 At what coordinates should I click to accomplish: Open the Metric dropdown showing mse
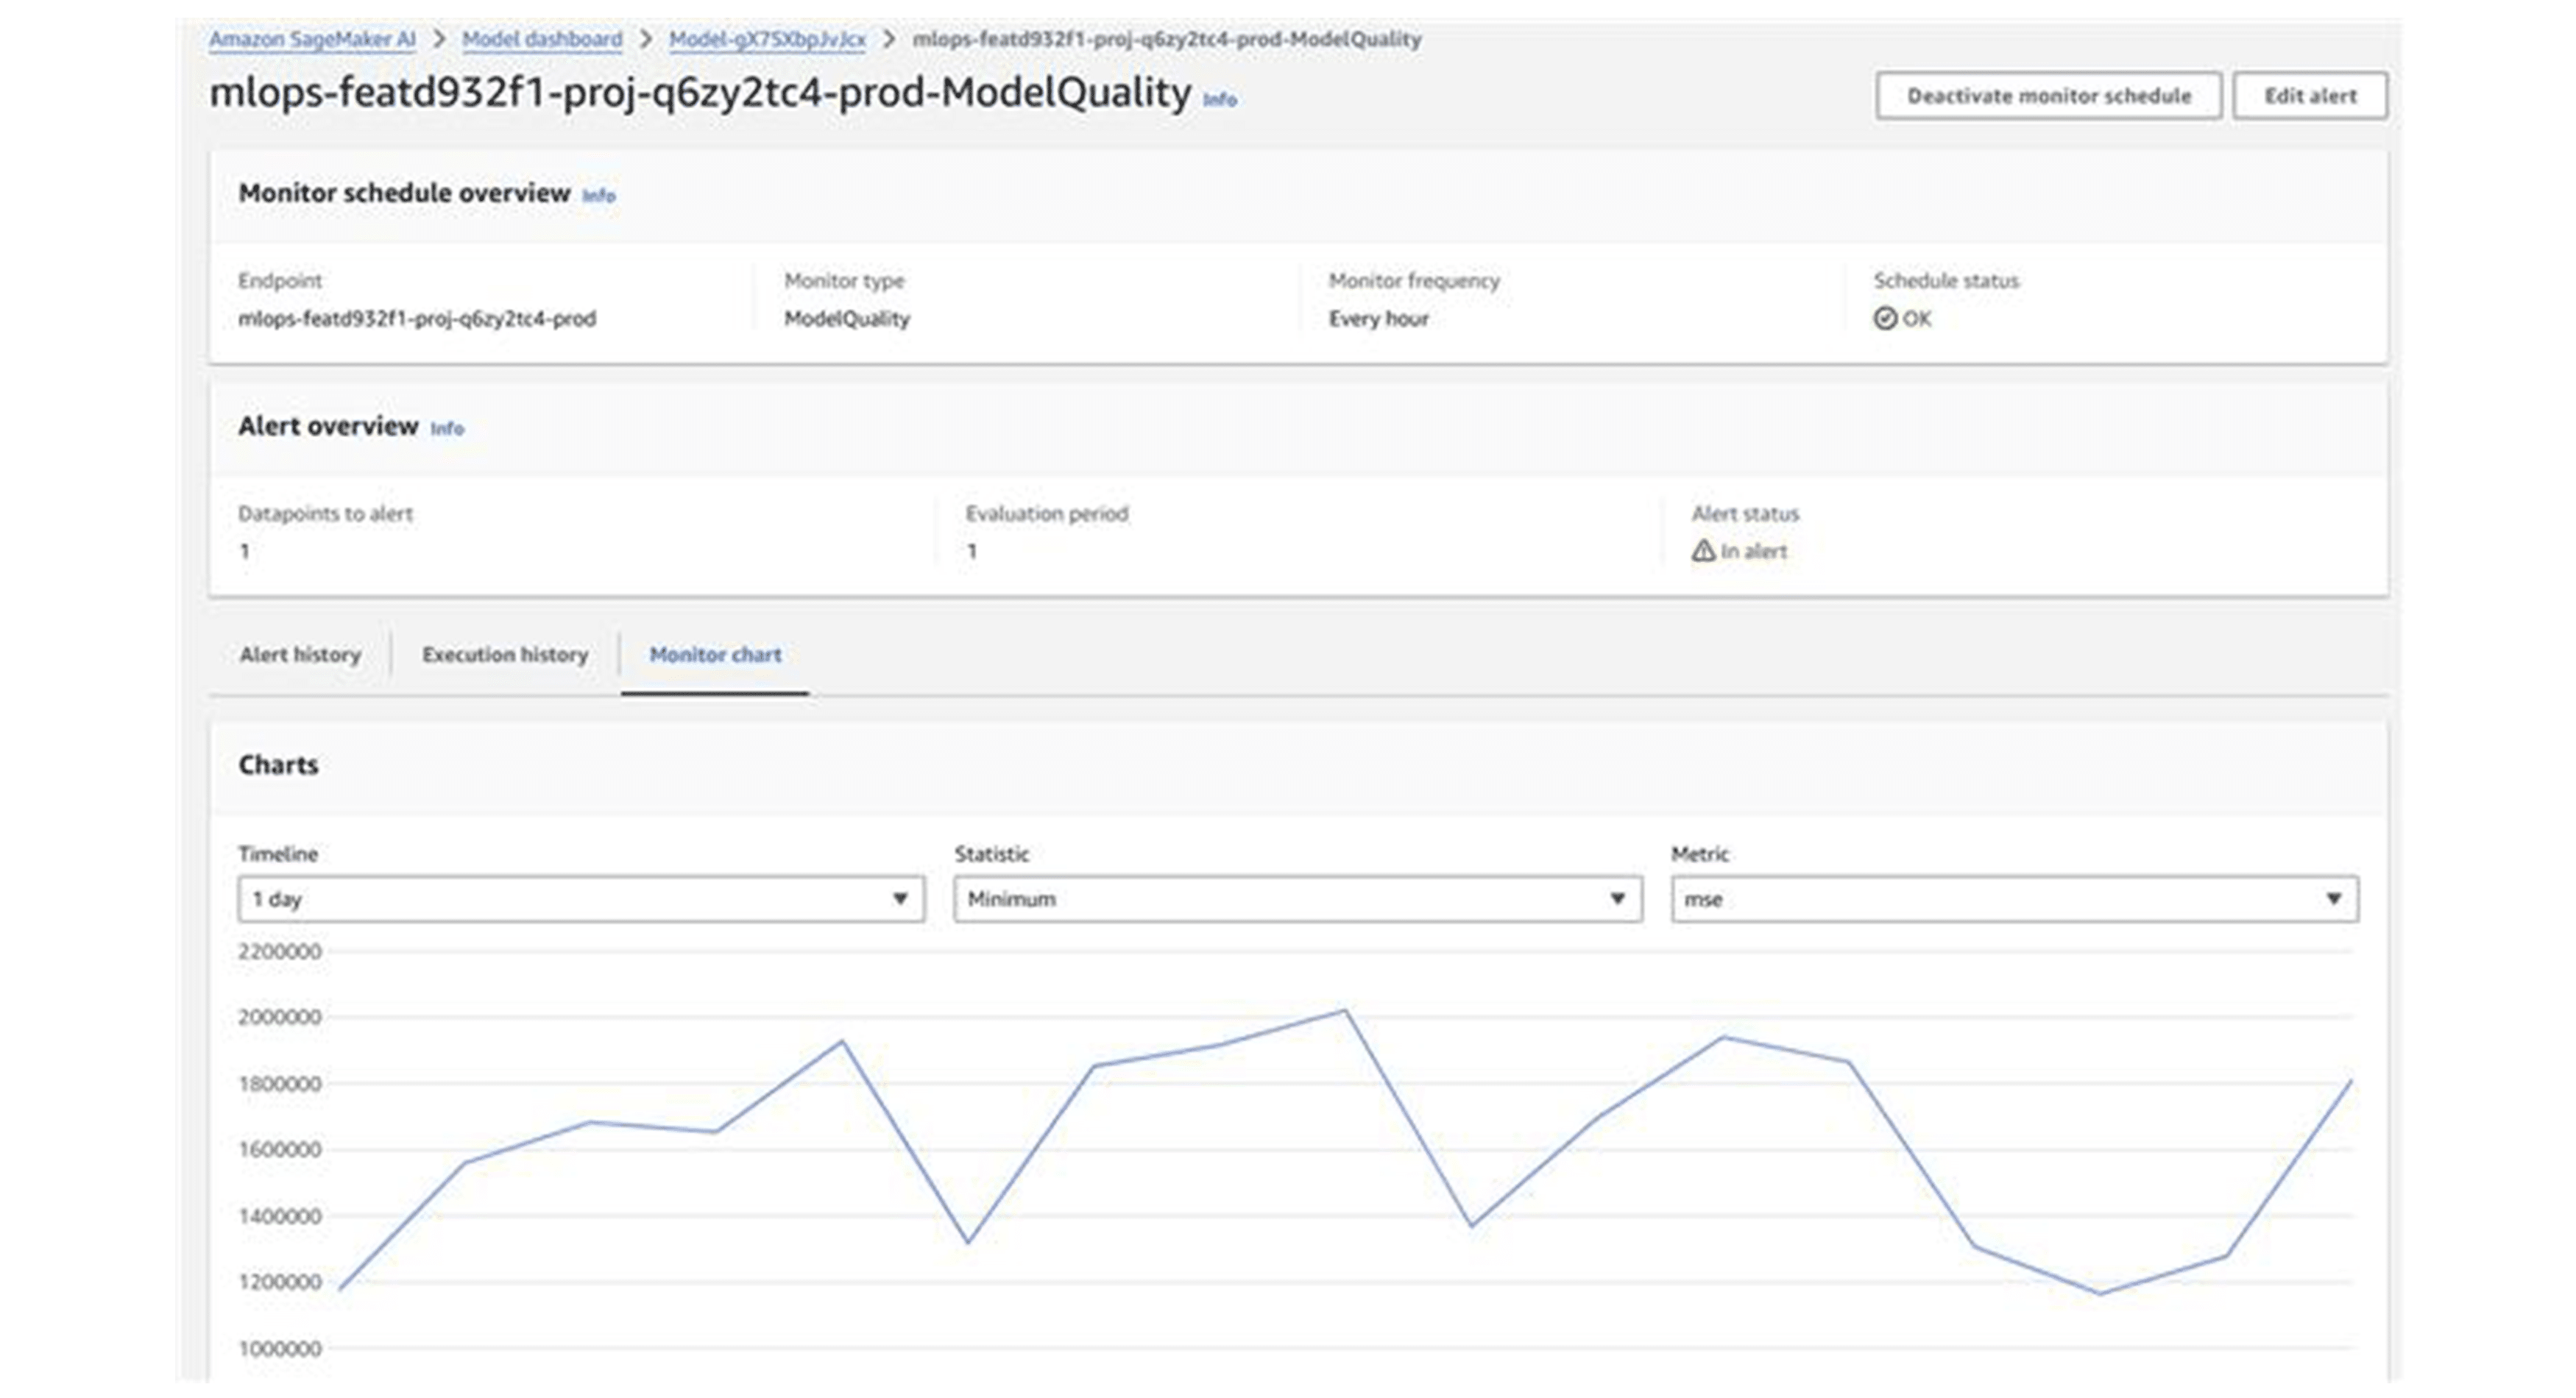coord(2015,899)
